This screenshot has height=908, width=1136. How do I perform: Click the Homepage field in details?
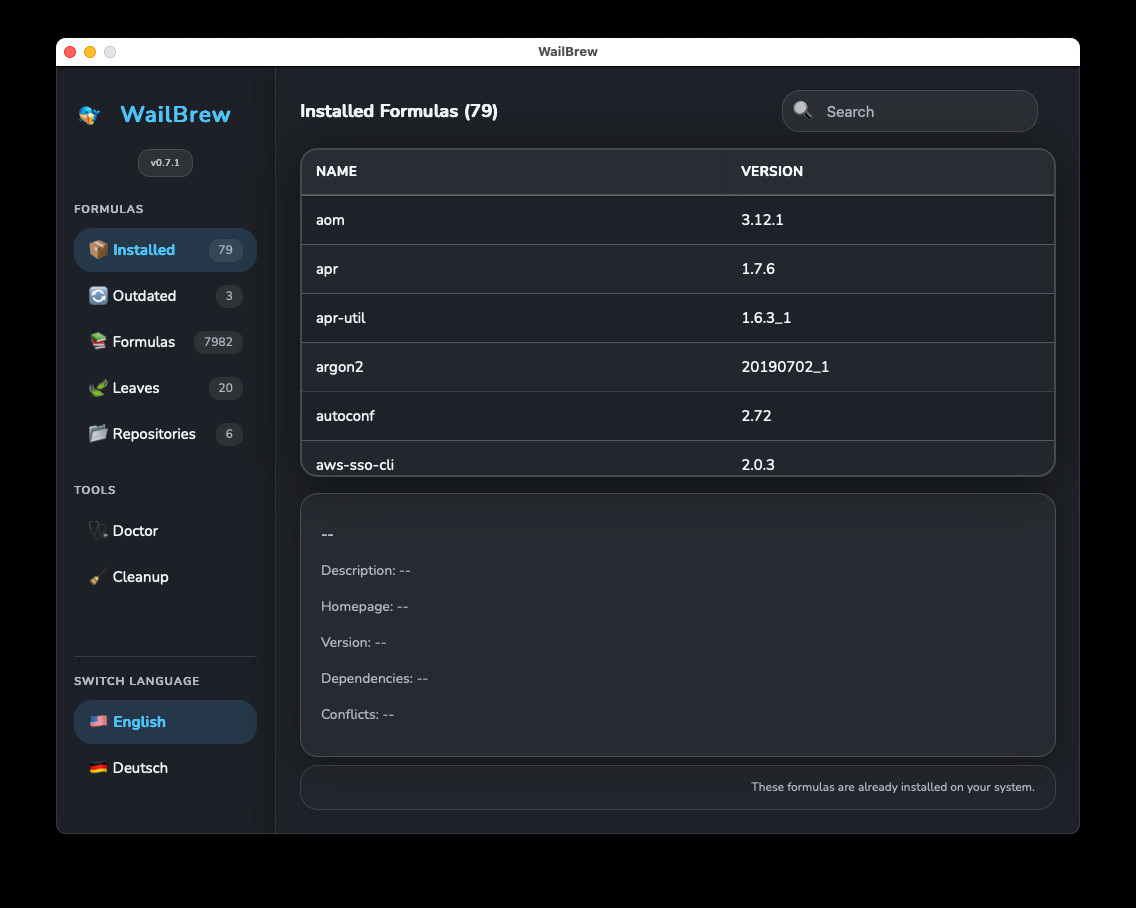click(x=364, y=607)
